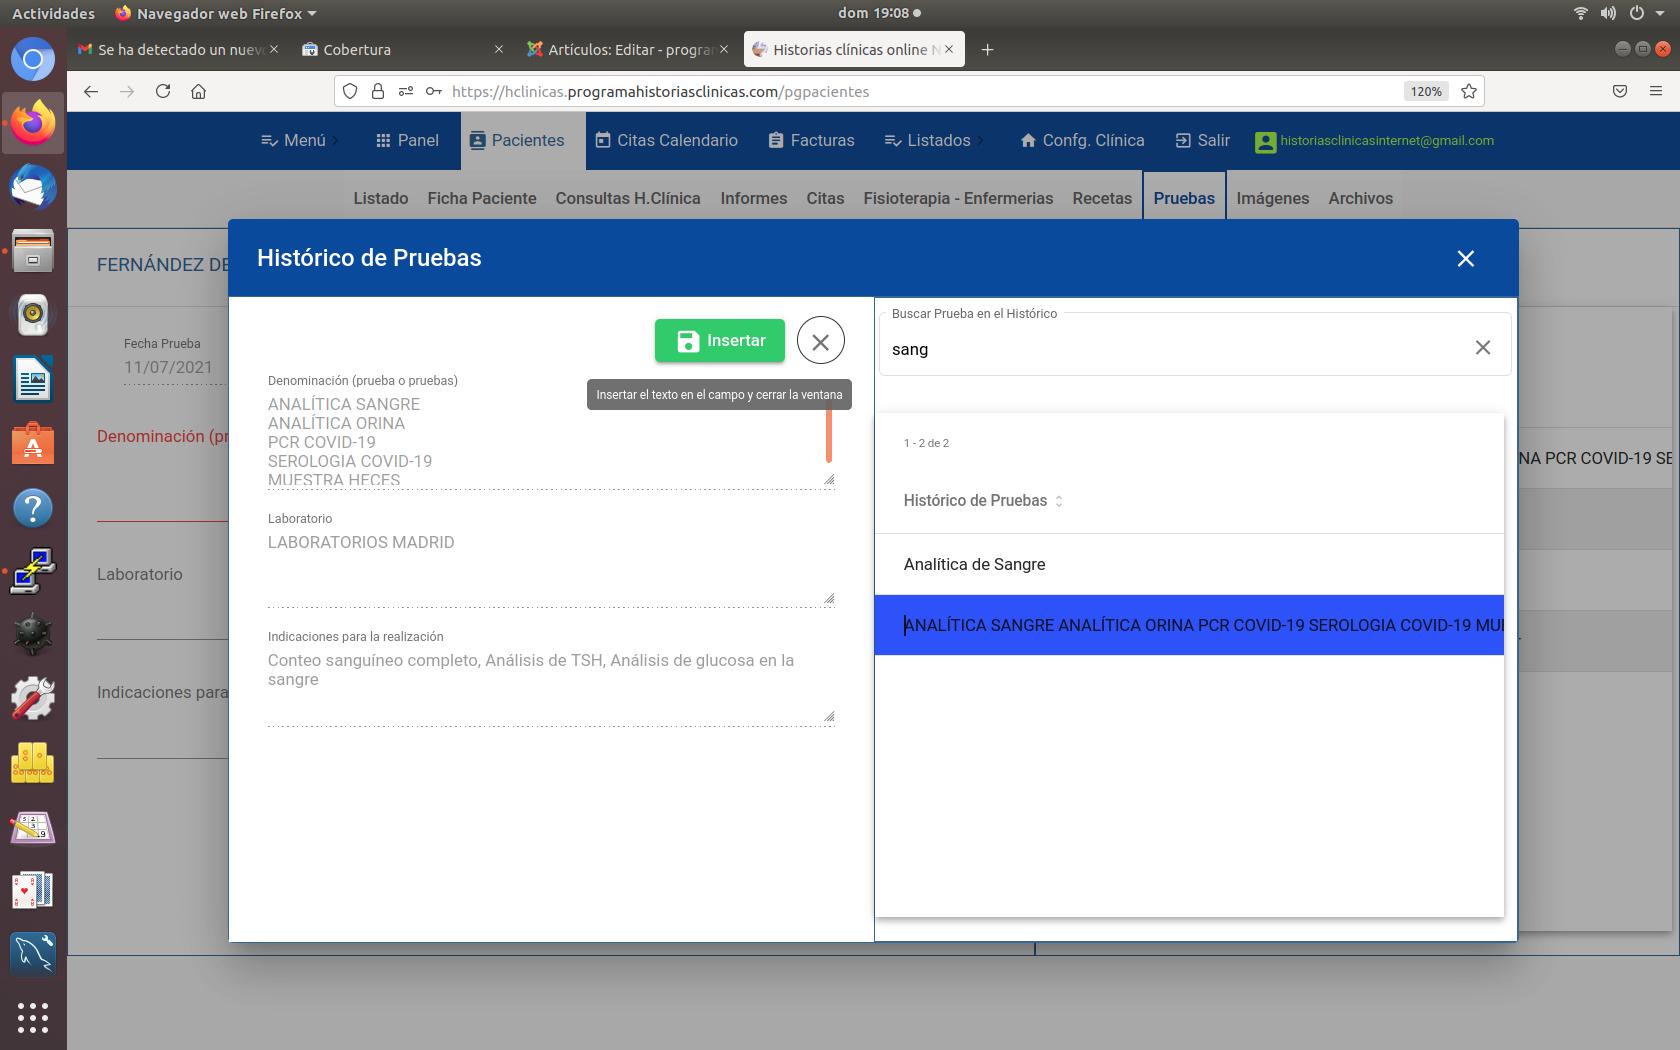Click the green Insertar save button
The height and width of the screenshot is (1050, 1680).
(x=719, y=341)
